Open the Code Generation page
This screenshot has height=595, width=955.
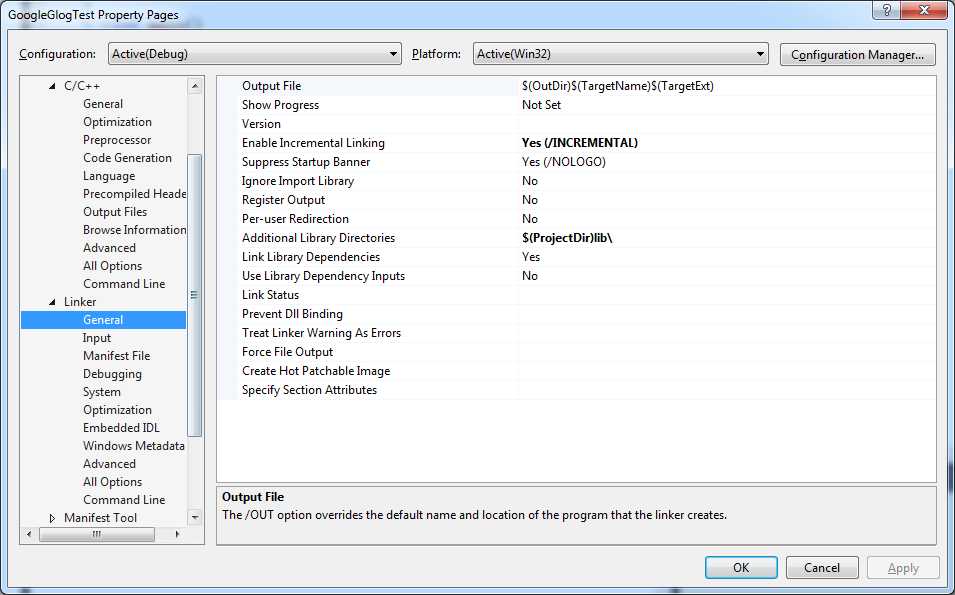point(127,158)
